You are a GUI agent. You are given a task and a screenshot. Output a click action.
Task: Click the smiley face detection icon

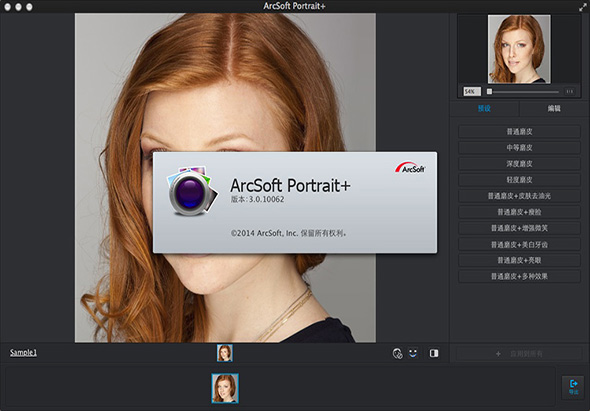coord(413,353)
